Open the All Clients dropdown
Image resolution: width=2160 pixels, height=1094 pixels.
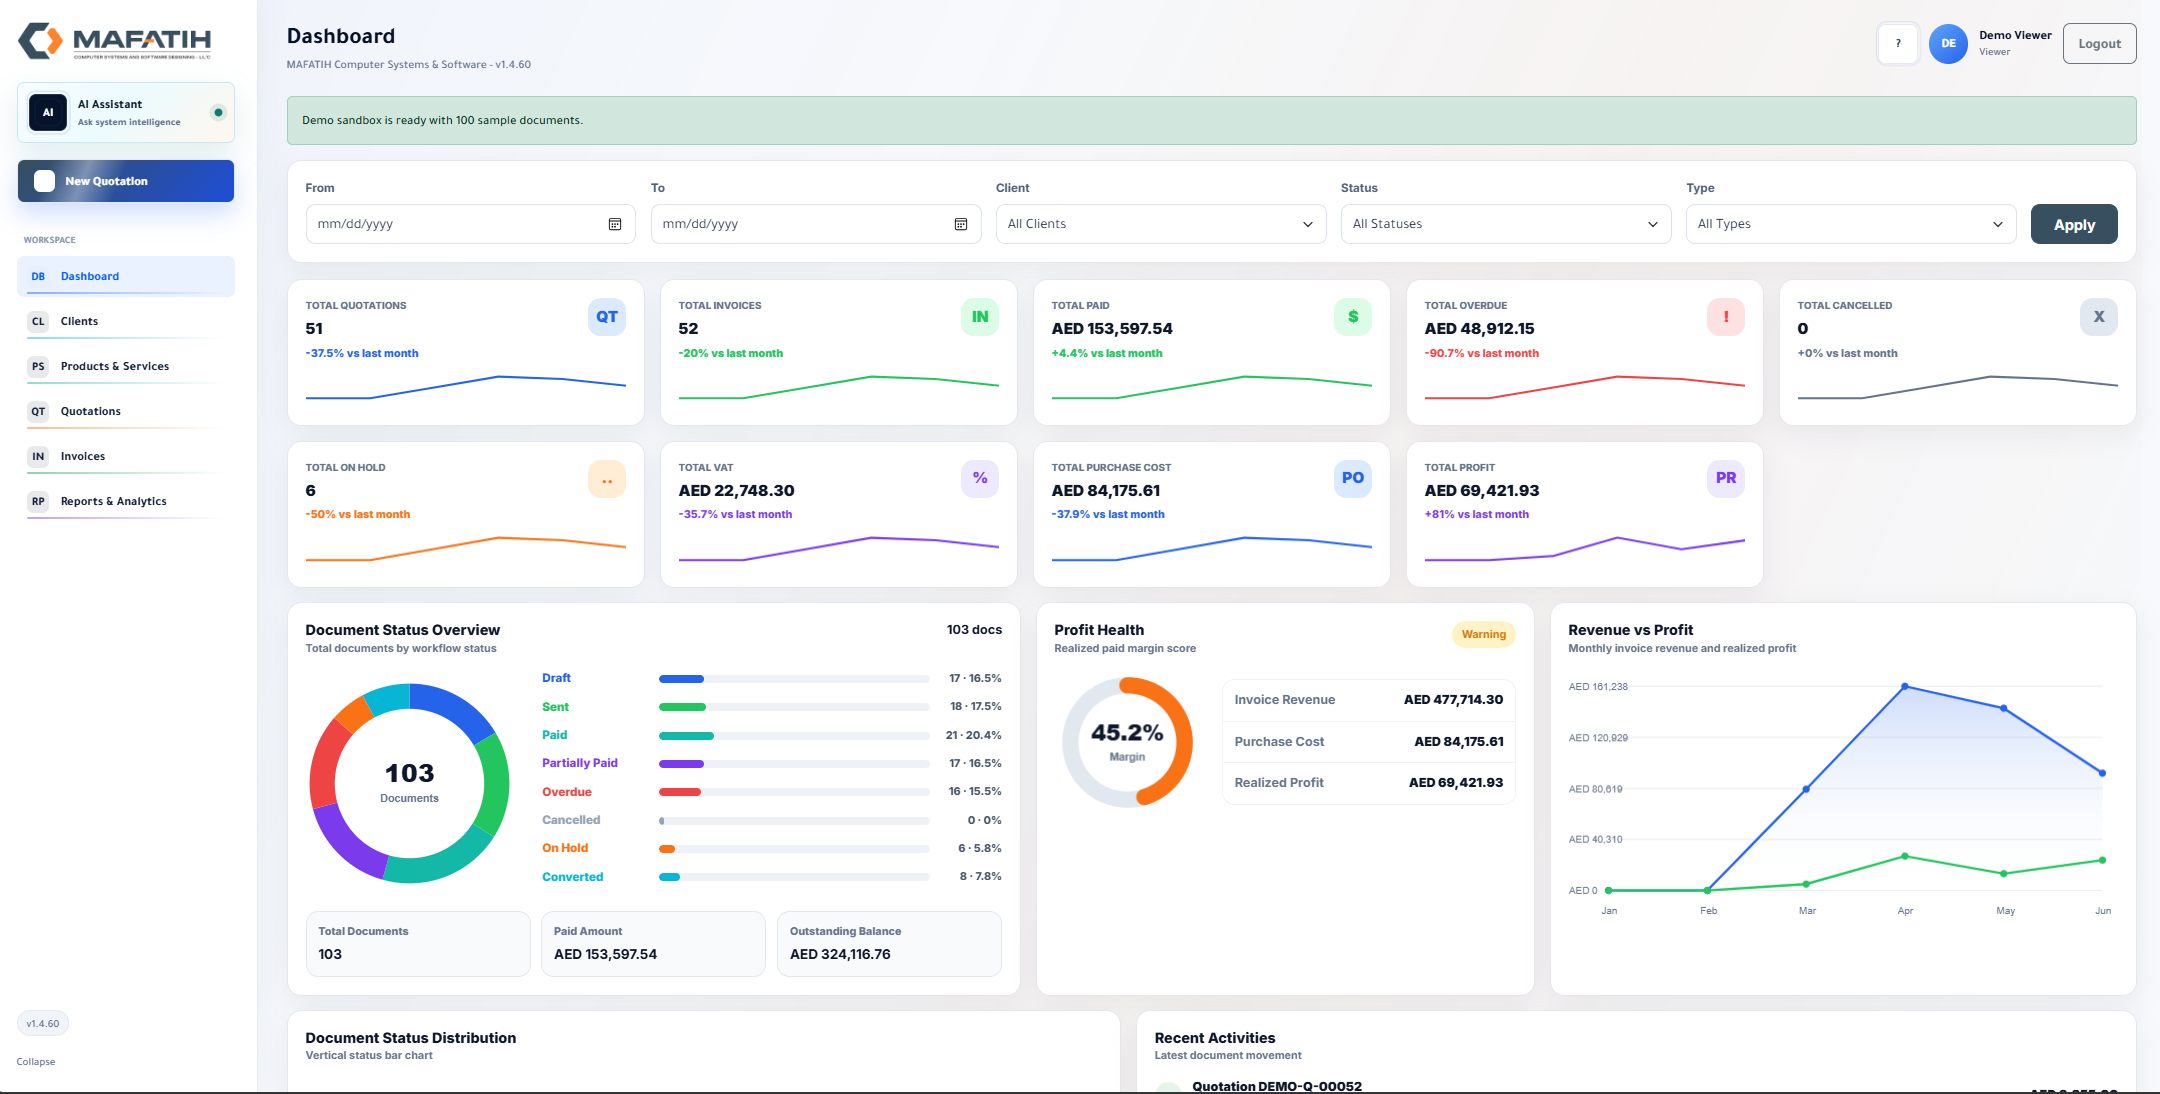point(1161,224)
